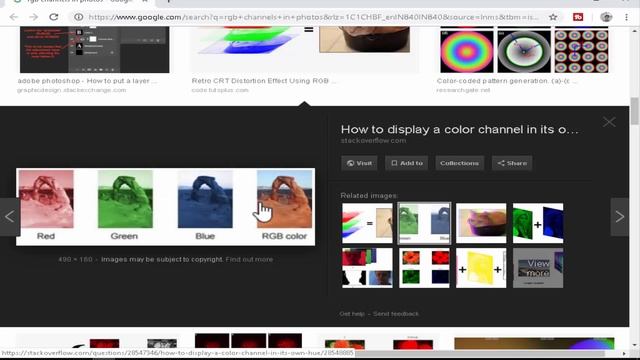Open Color-coded pattern generation result thumbnail
The image size is (640, 360).
[524, 49]
